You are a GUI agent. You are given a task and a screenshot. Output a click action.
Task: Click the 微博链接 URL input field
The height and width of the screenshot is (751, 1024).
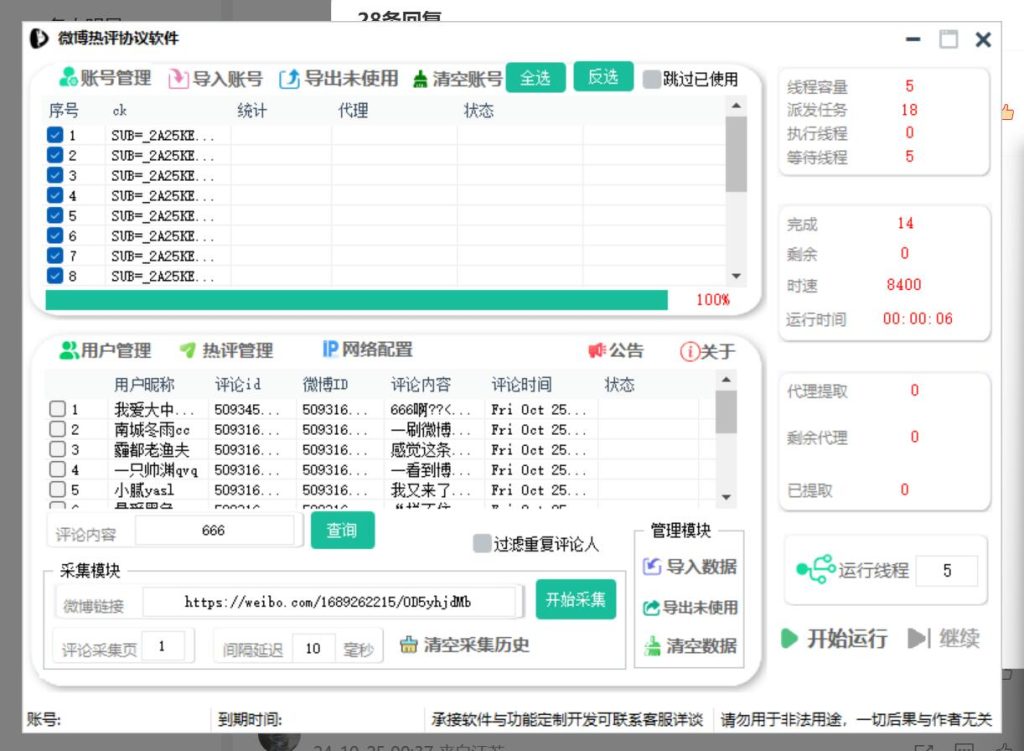click(x=330, y=603)
